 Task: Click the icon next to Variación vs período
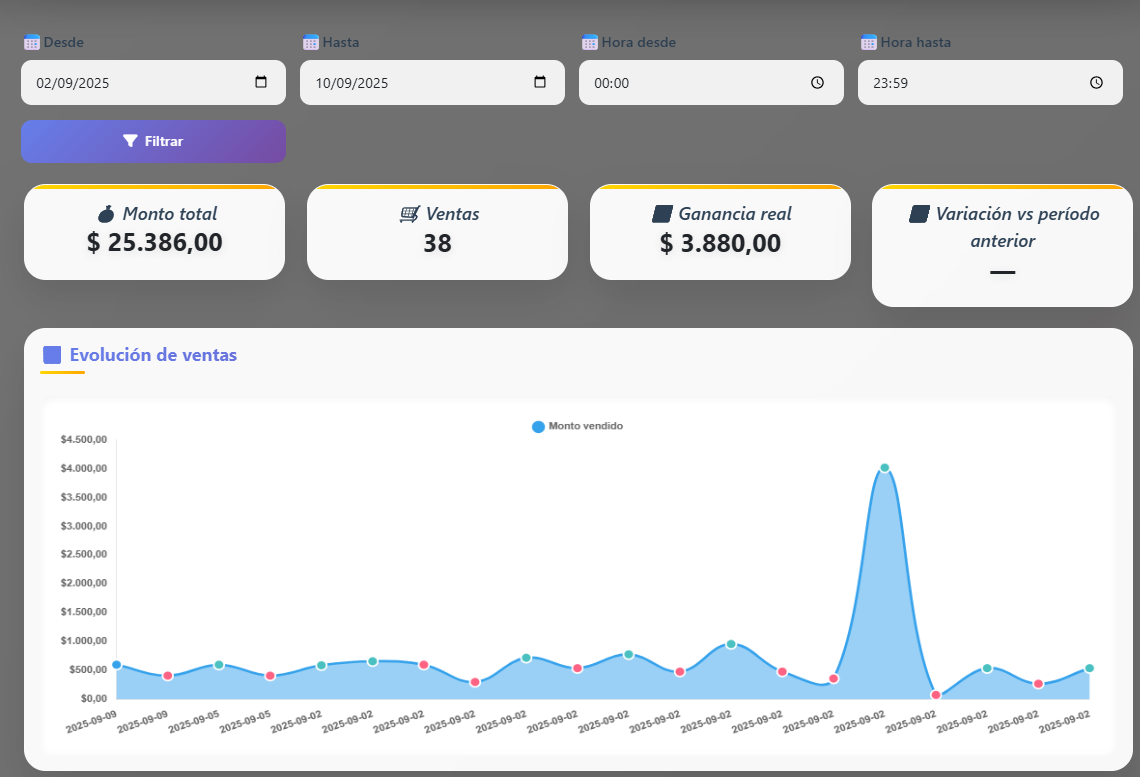tap(920, 214)
